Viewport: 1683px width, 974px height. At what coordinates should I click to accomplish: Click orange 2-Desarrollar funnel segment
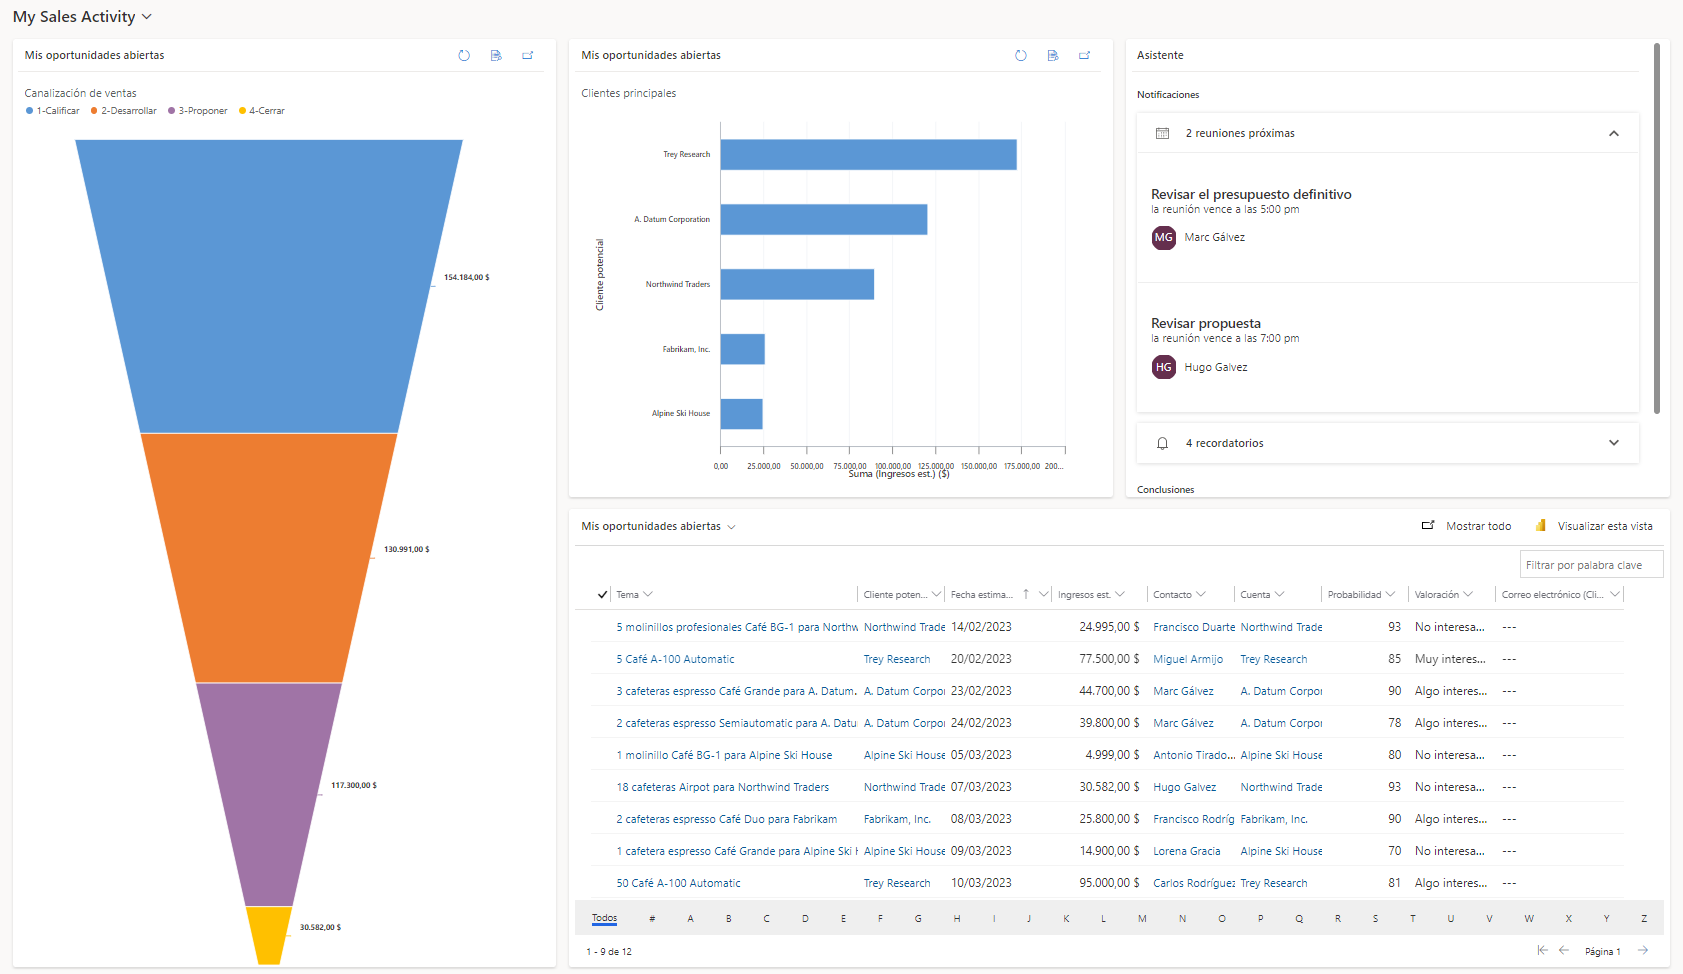(x=269, y=558)
